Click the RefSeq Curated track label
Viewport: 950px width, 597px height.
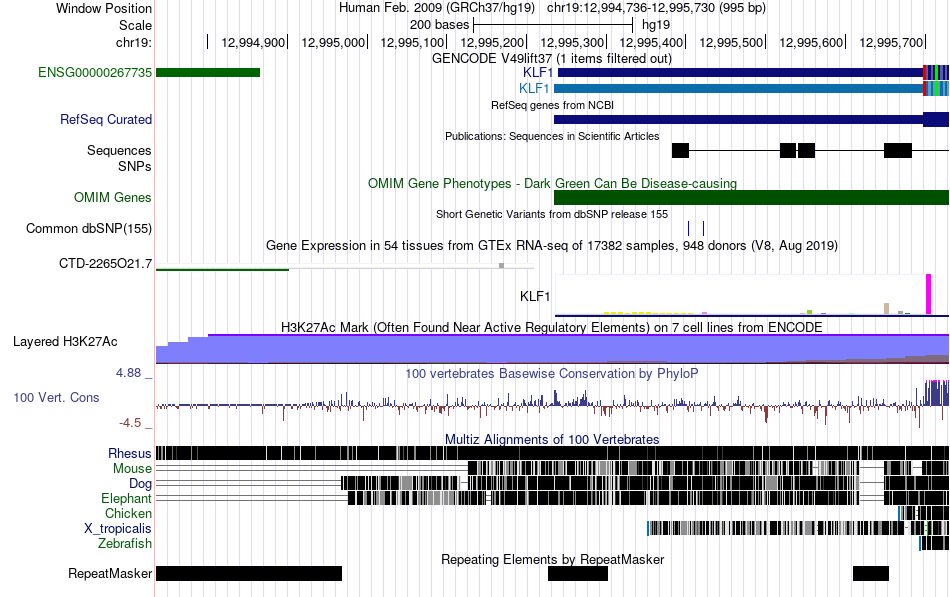pyautogui.click(x=106, y=119)
